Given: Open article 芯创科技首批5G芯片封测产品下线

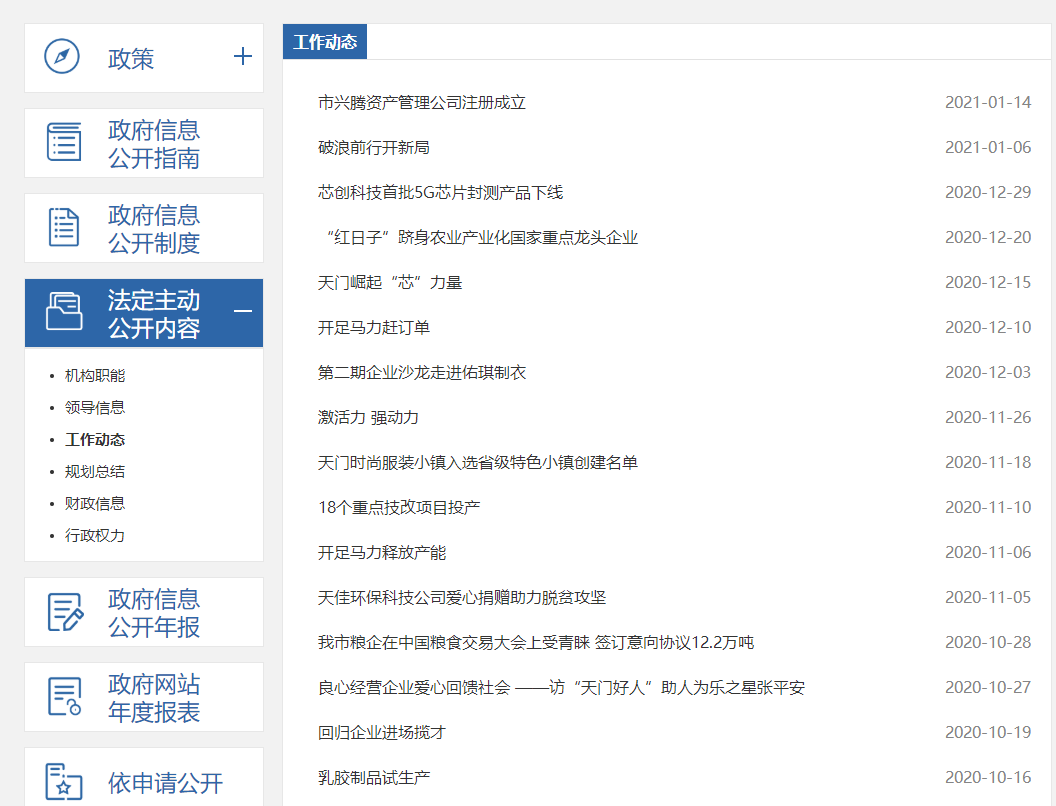Looking at the screenshot, I should coord(440,193).
